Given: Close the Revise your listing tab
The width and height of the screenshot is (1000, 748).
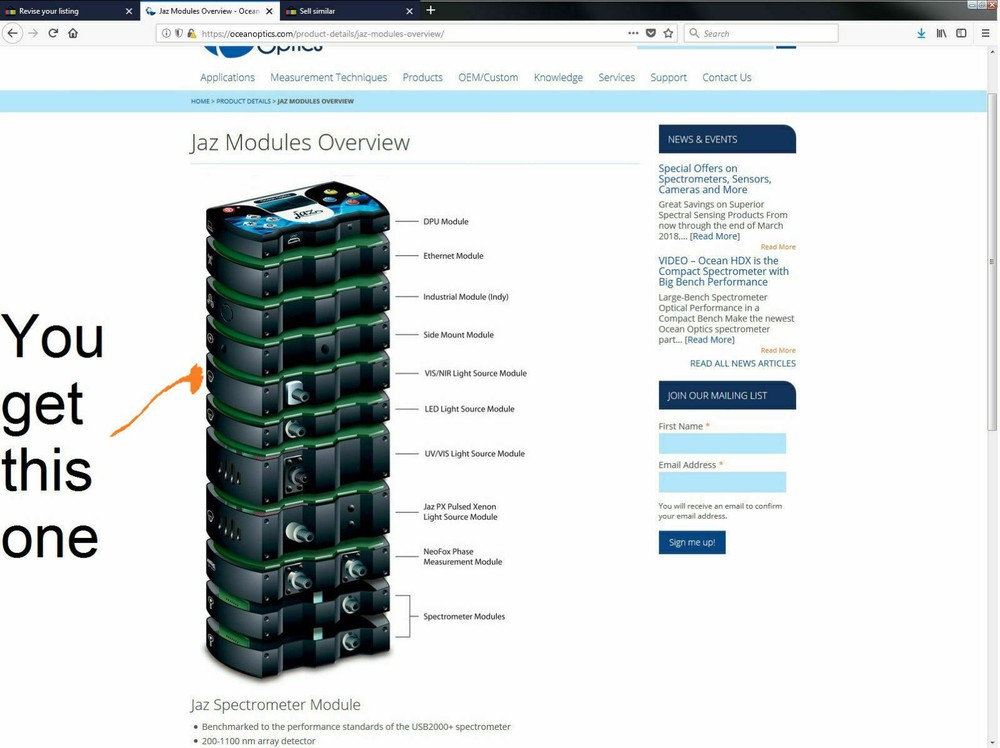Looking at the screenshot, I should pos(129,11).
